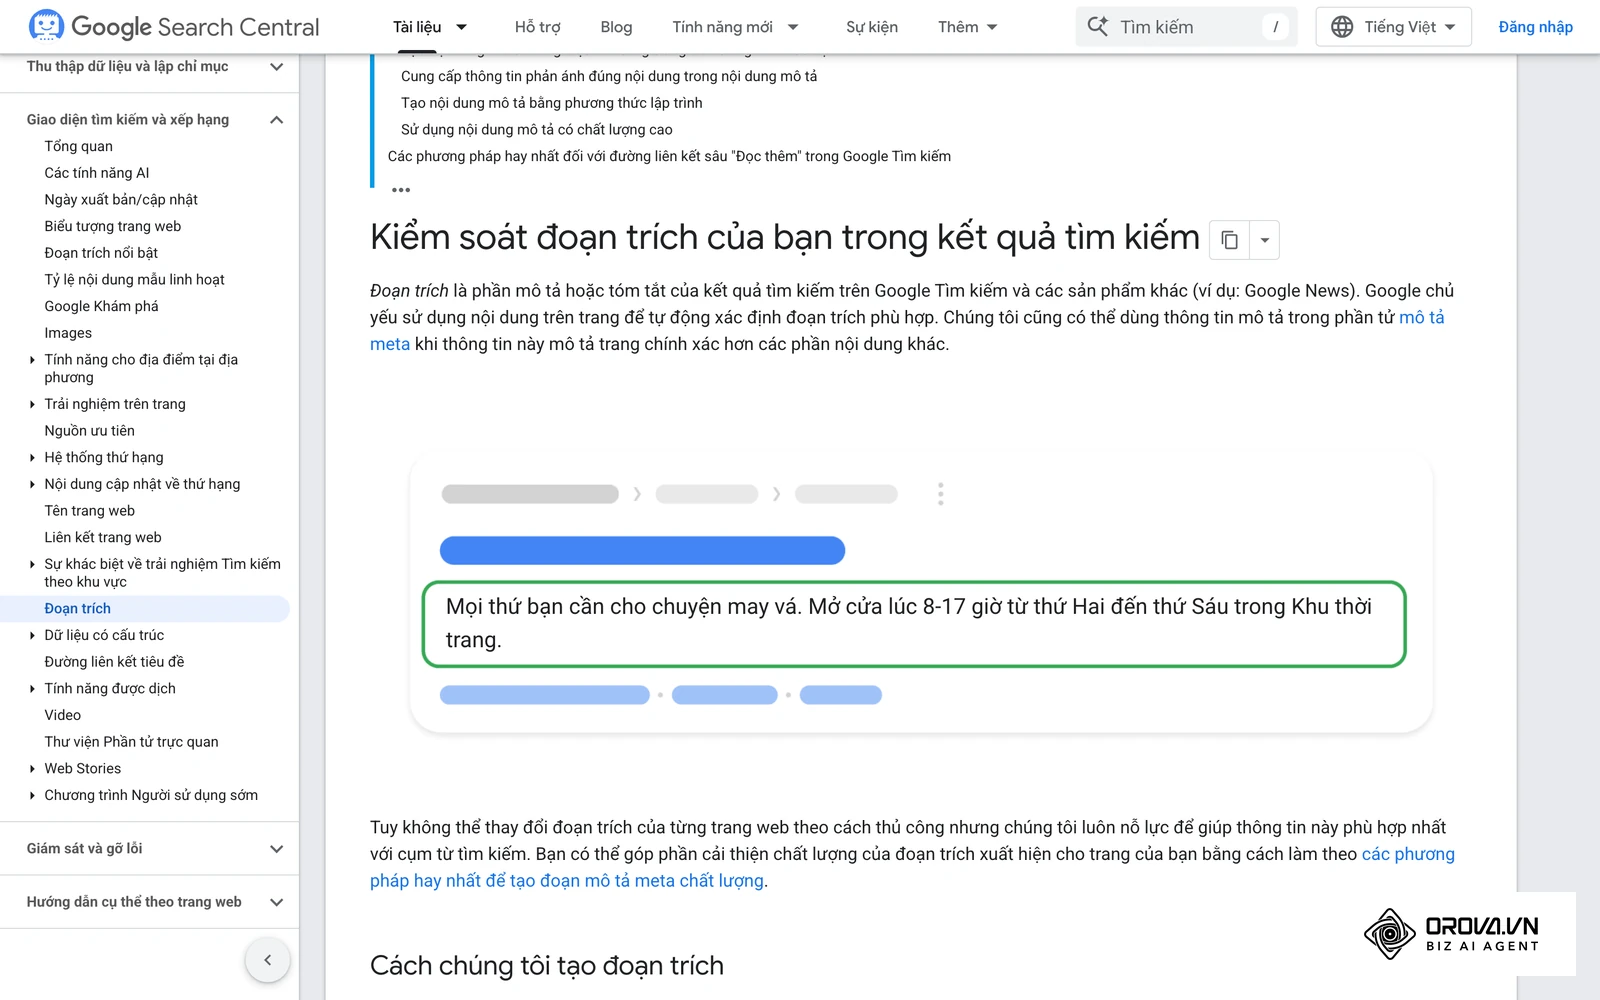Screen dimensions: 1600x1000
Task: Expand Tính năng được dịch item
Action: click(x=32, y=688)
